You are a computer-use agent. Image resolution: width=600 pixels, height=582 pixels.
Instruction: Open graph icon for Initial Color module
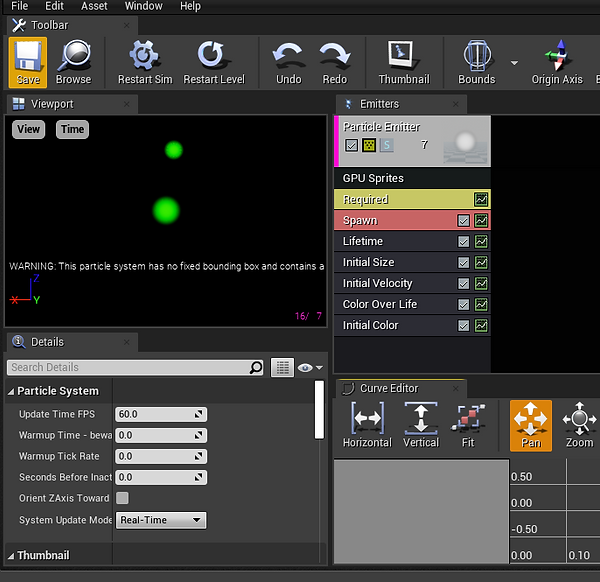pos(481,326)
